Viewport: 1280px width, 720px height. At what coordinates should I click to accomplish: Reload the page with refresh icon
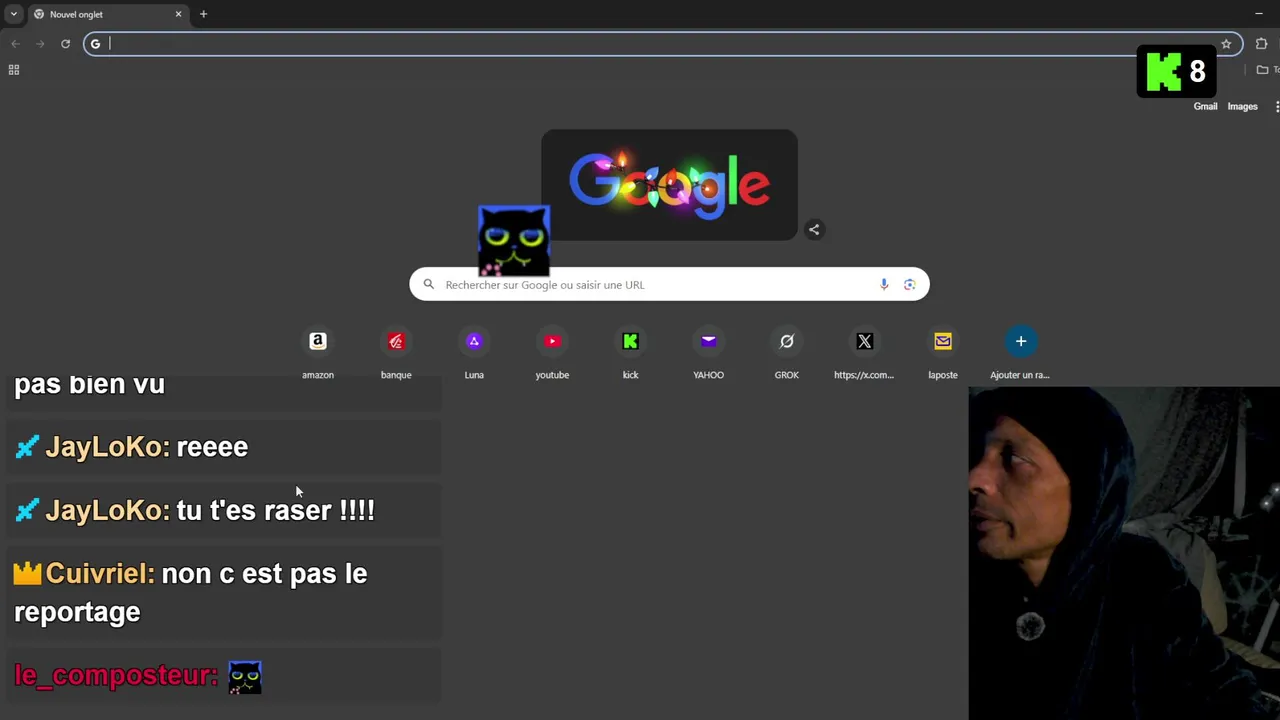click(65, 44)
